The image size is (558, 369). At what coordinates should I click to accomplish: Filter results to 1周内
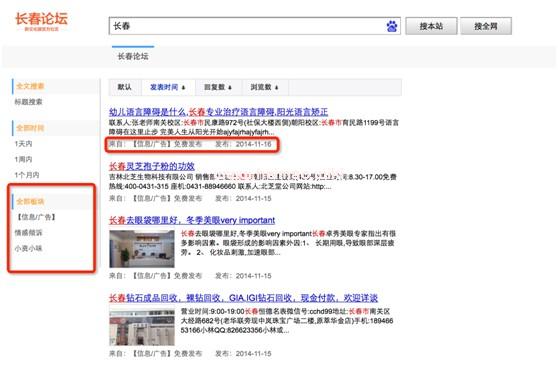(23, 159)
